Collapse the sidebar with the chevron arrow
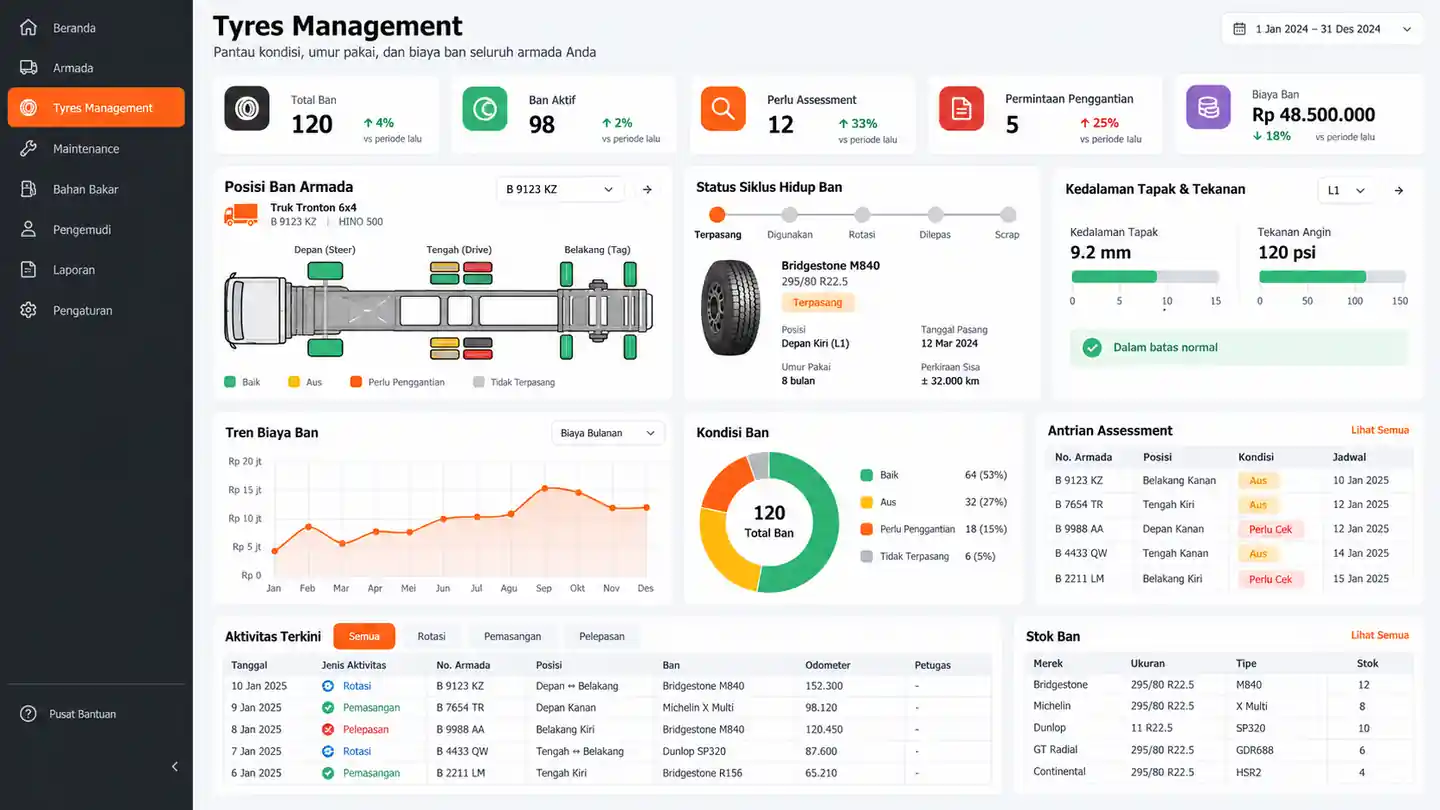 click(175, 767)
